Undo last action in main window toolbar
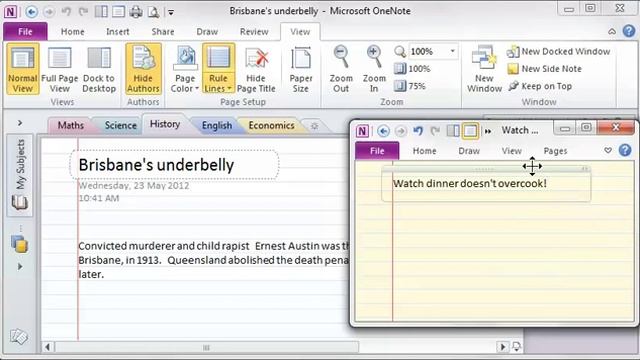Image resolution: width=640 pixels, height=360 pixels. [66, 11]
